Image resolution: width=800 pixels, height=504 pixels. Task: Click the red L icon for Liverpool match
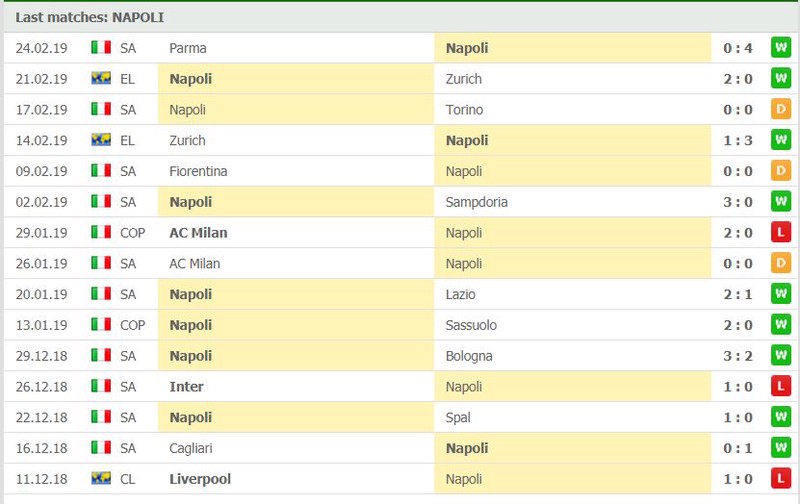point(780,479)
